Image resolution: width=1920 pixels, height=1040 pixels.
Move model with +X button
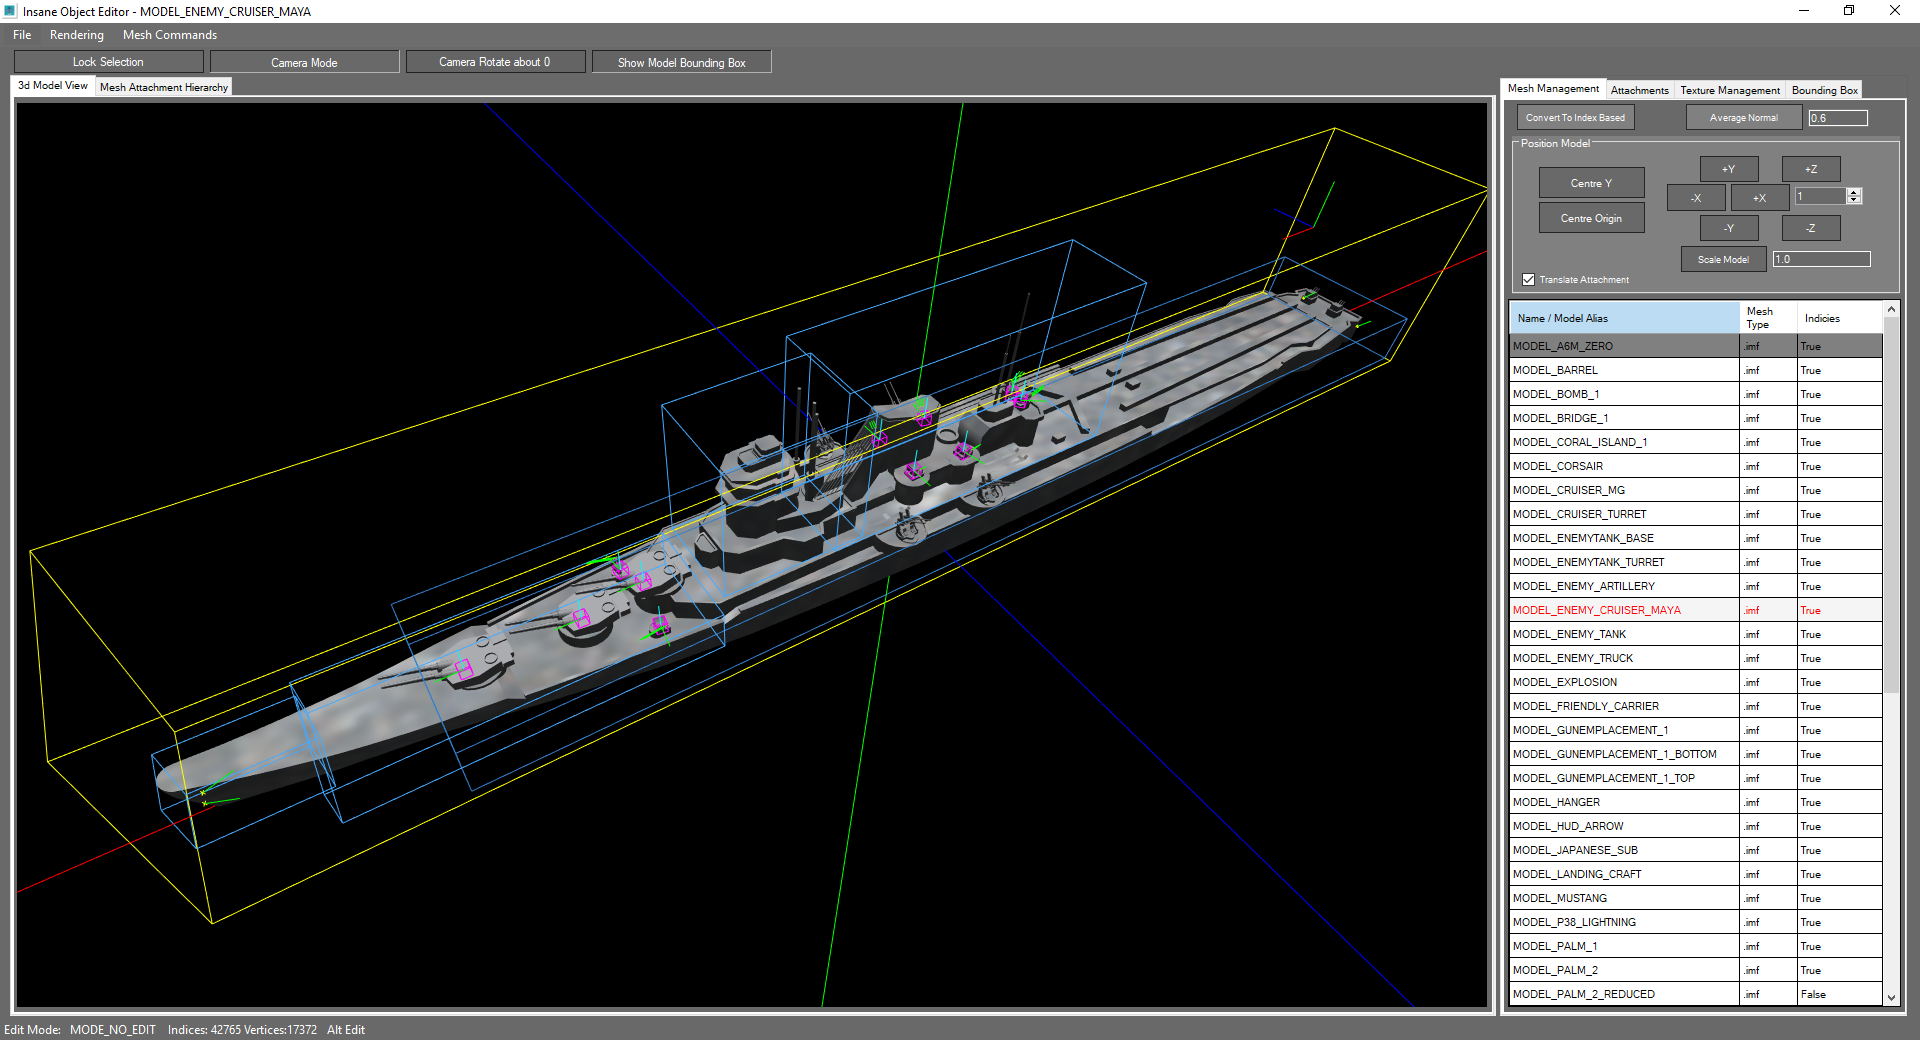1759,198
